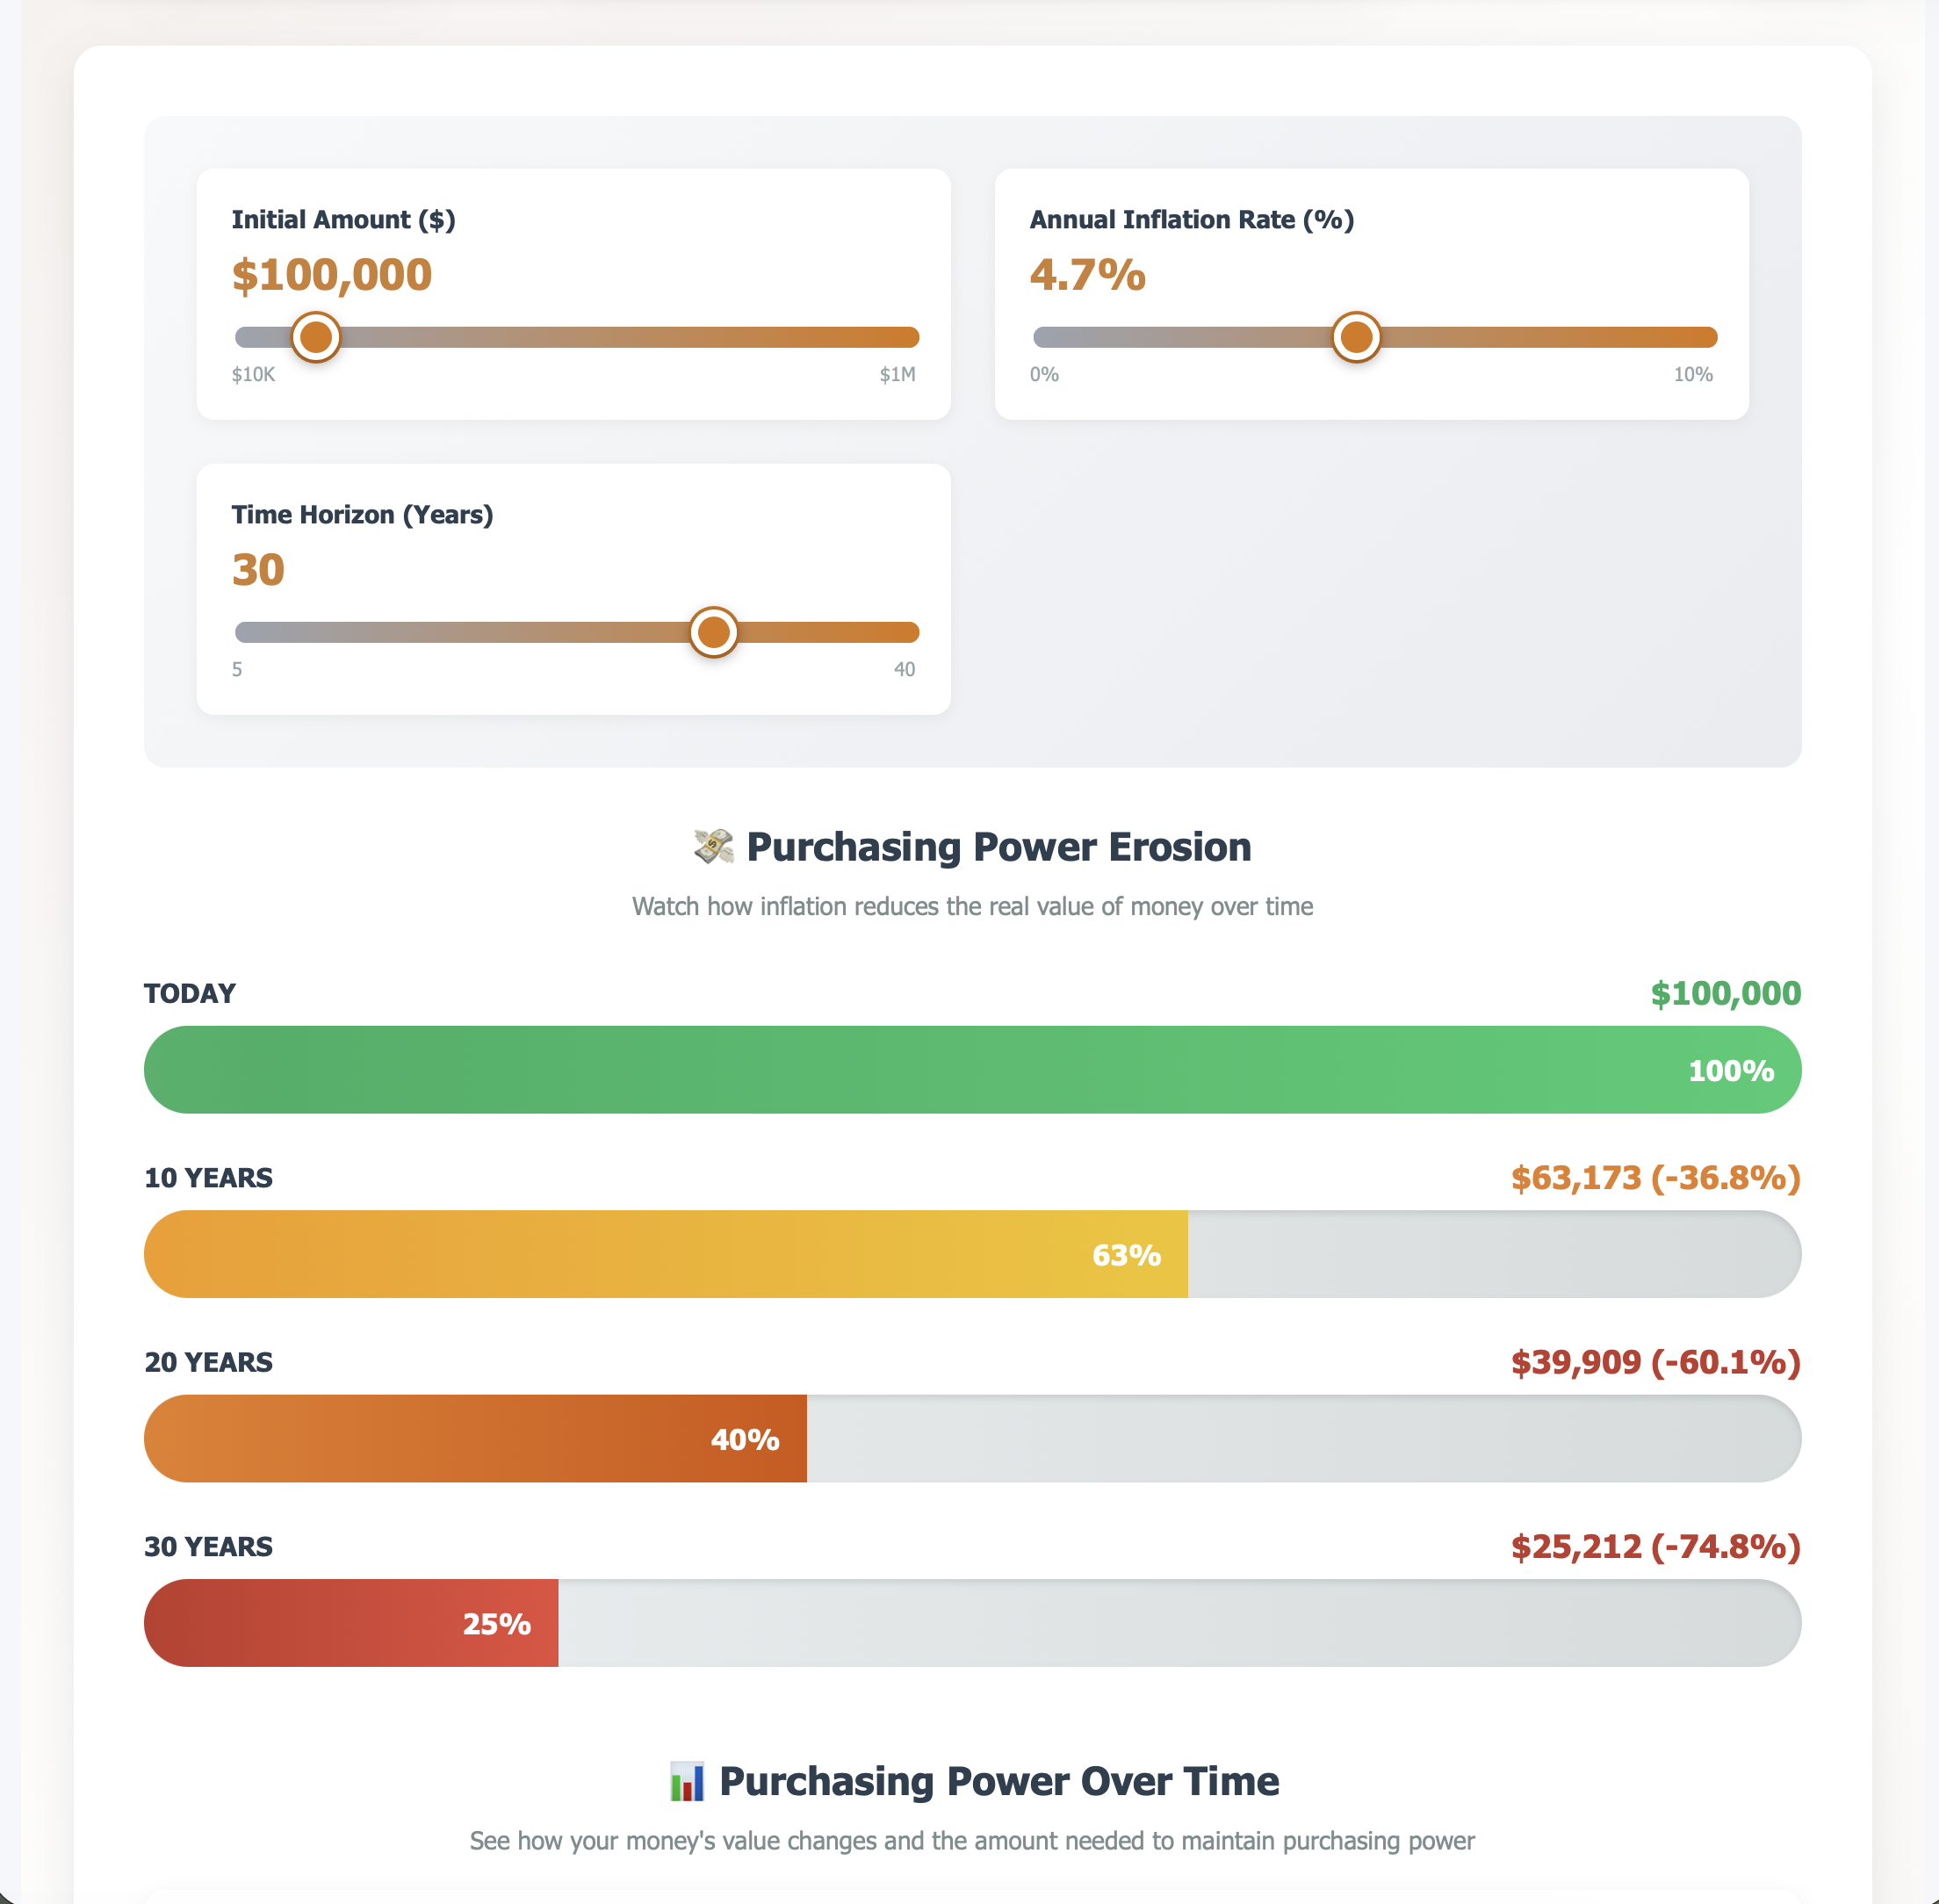
Task: Click the TODAY row label text
Action: coord(189,994)
